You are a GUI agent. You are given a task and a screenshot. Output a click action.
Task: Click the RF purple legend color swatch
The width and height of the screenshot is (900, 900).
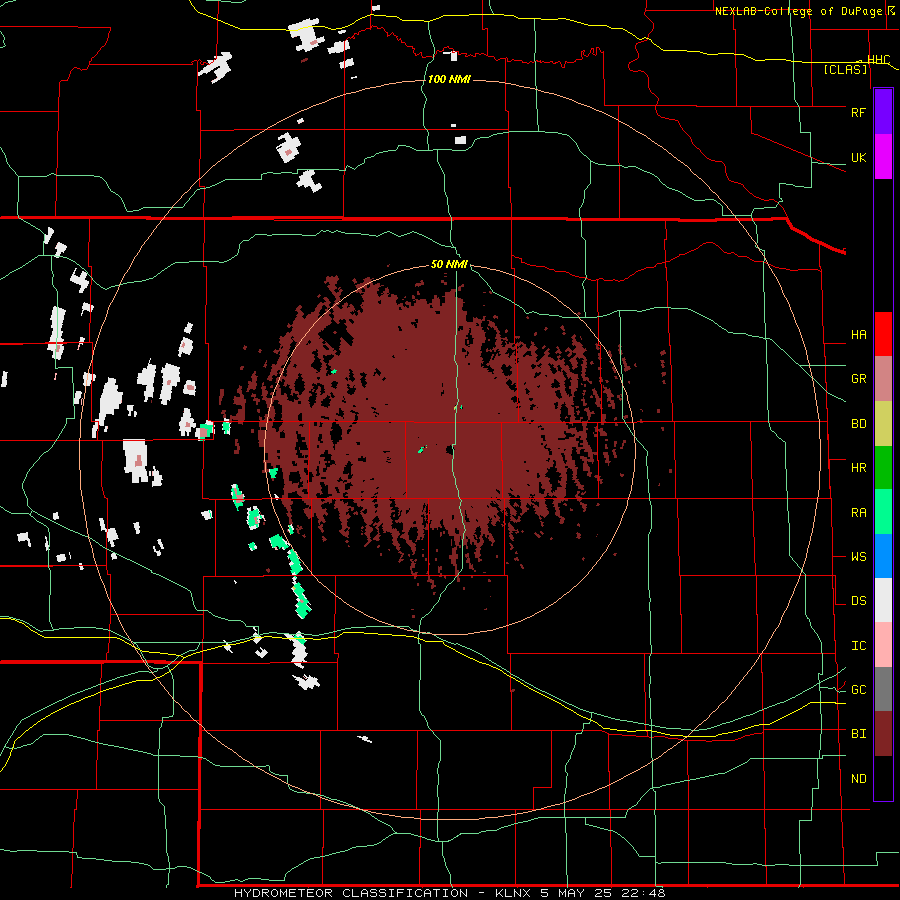pyautogui.click(x=883, y=112)
